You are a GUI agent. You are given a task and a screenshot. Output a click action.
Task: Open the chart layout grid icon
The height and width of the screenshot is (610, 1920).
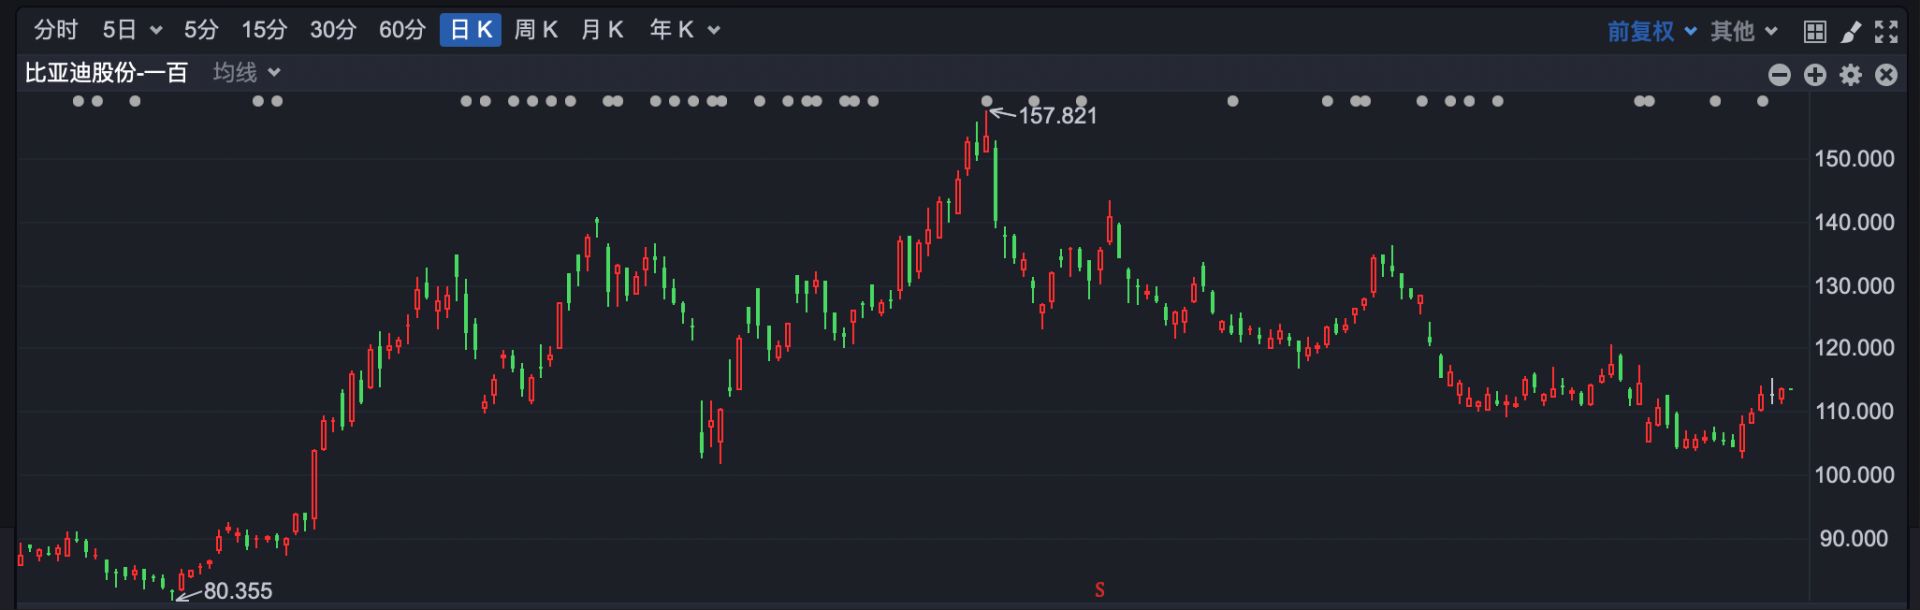1815,31
